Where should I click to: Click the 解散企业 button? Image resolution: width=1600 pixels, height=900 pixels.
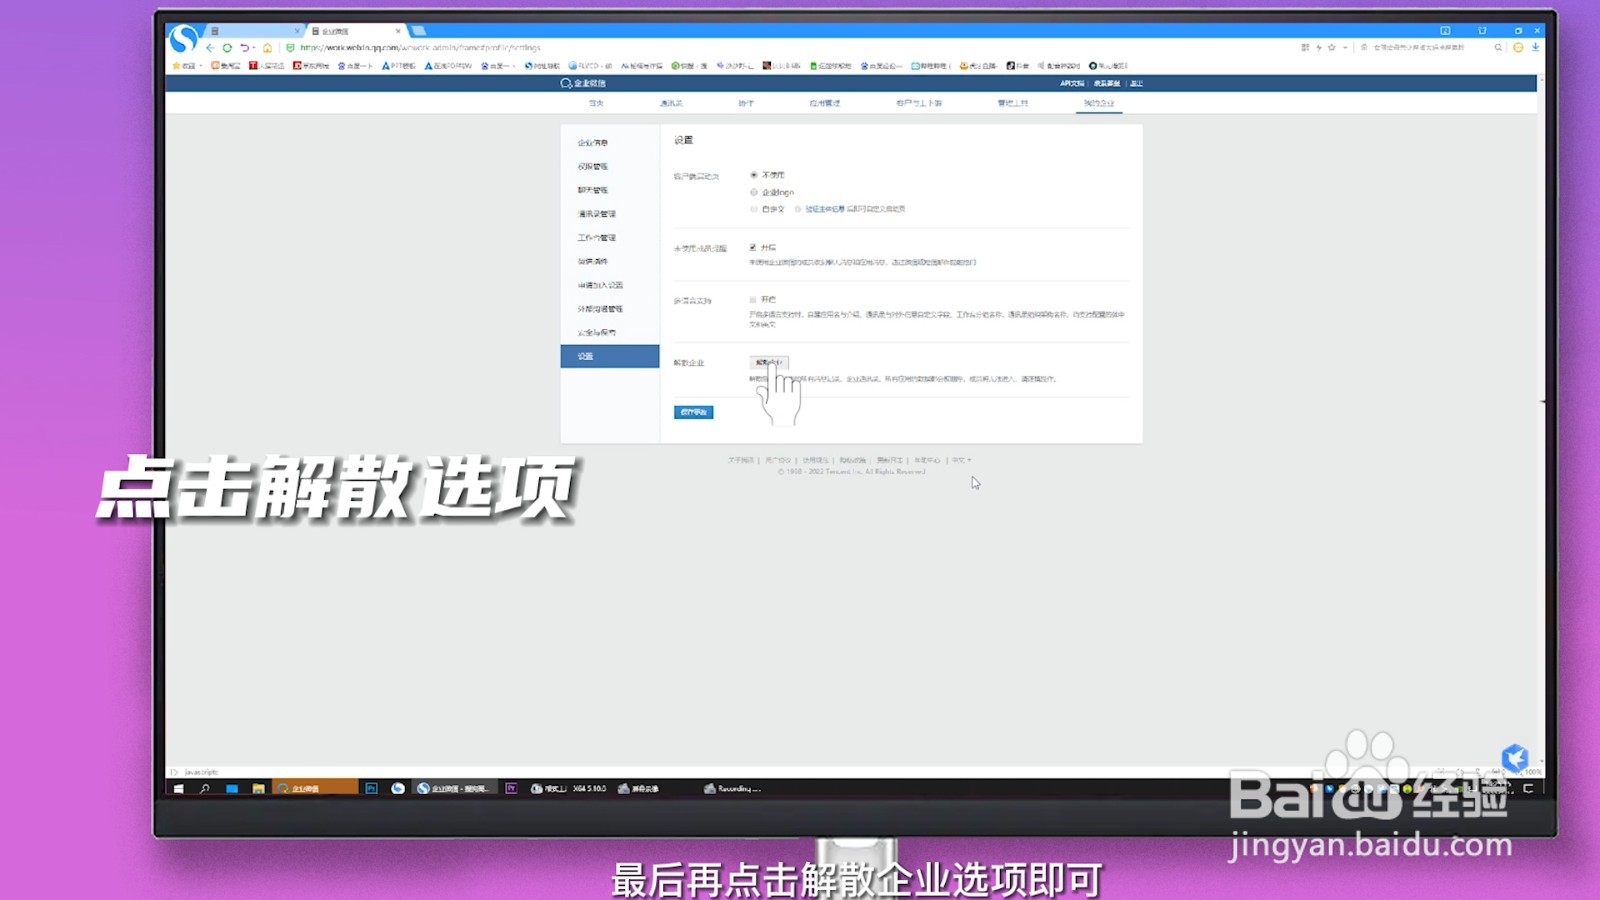pyautogui.click(x=769, y=362)
